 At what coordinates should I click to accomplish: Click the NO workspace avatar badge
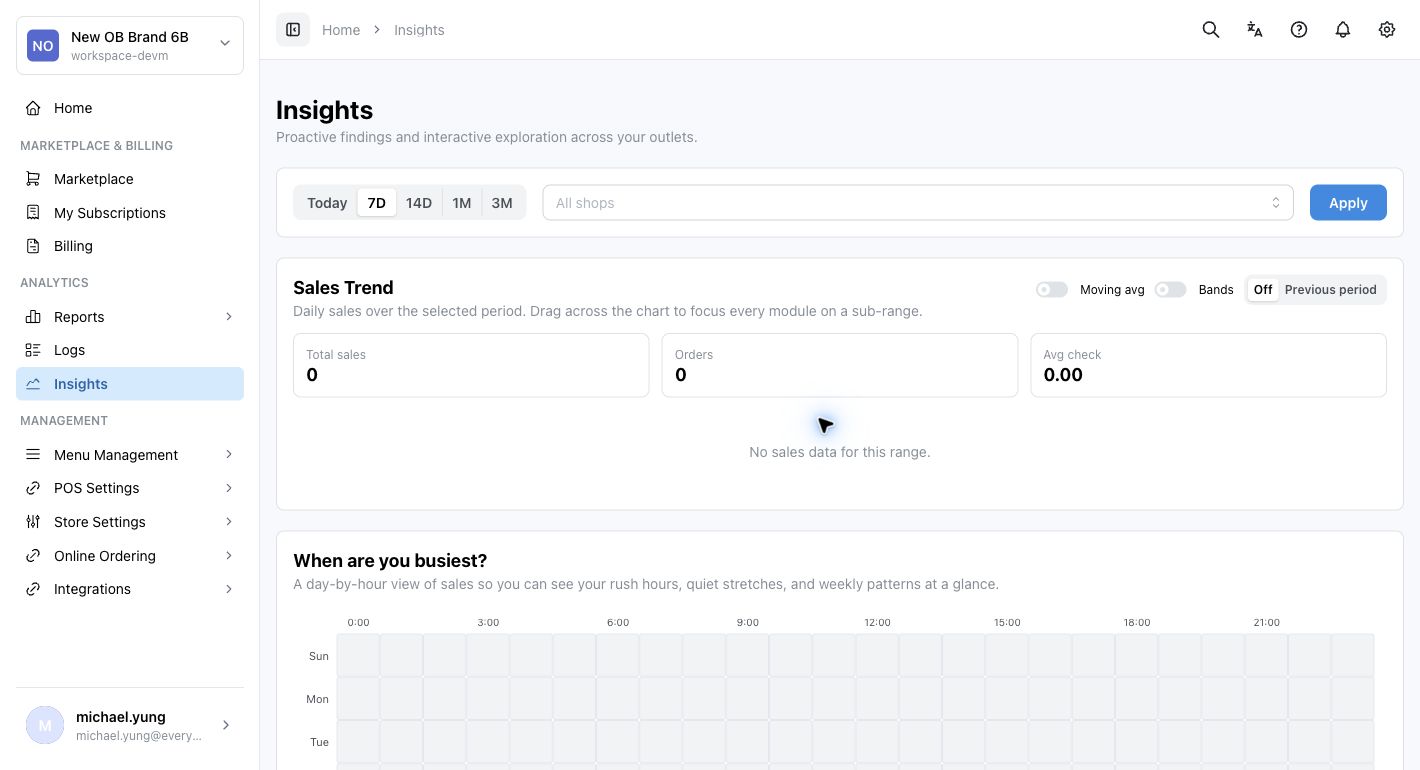(43, 45)
